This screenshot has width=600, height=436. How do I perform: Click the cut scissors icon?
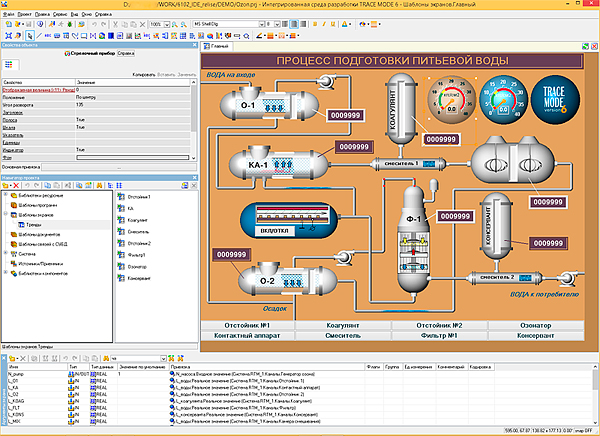coord(115,24)
